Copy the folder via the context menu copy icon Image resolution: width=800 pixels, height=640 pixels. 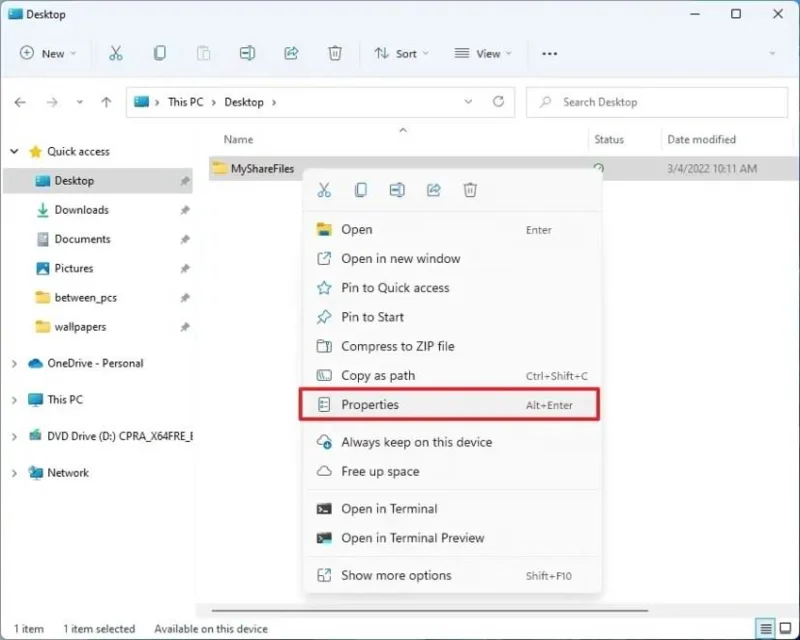(x=361, y=190)
